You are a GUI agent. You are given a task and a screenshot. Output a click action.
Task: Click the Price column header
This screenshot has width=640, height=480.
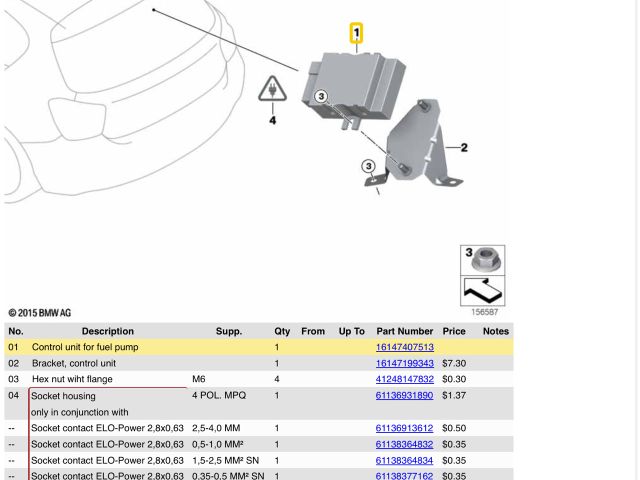(x=454, y=331)
